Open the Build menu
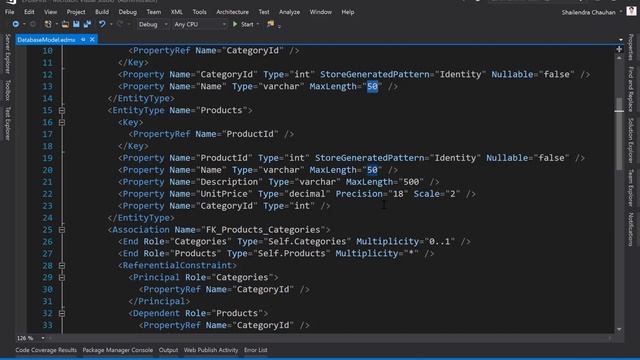 pos(102,12)
